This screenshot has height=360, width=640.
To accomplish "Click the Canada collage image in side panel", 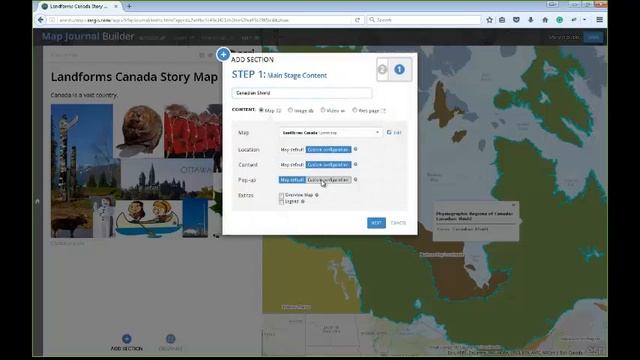I will pos(136,171).
